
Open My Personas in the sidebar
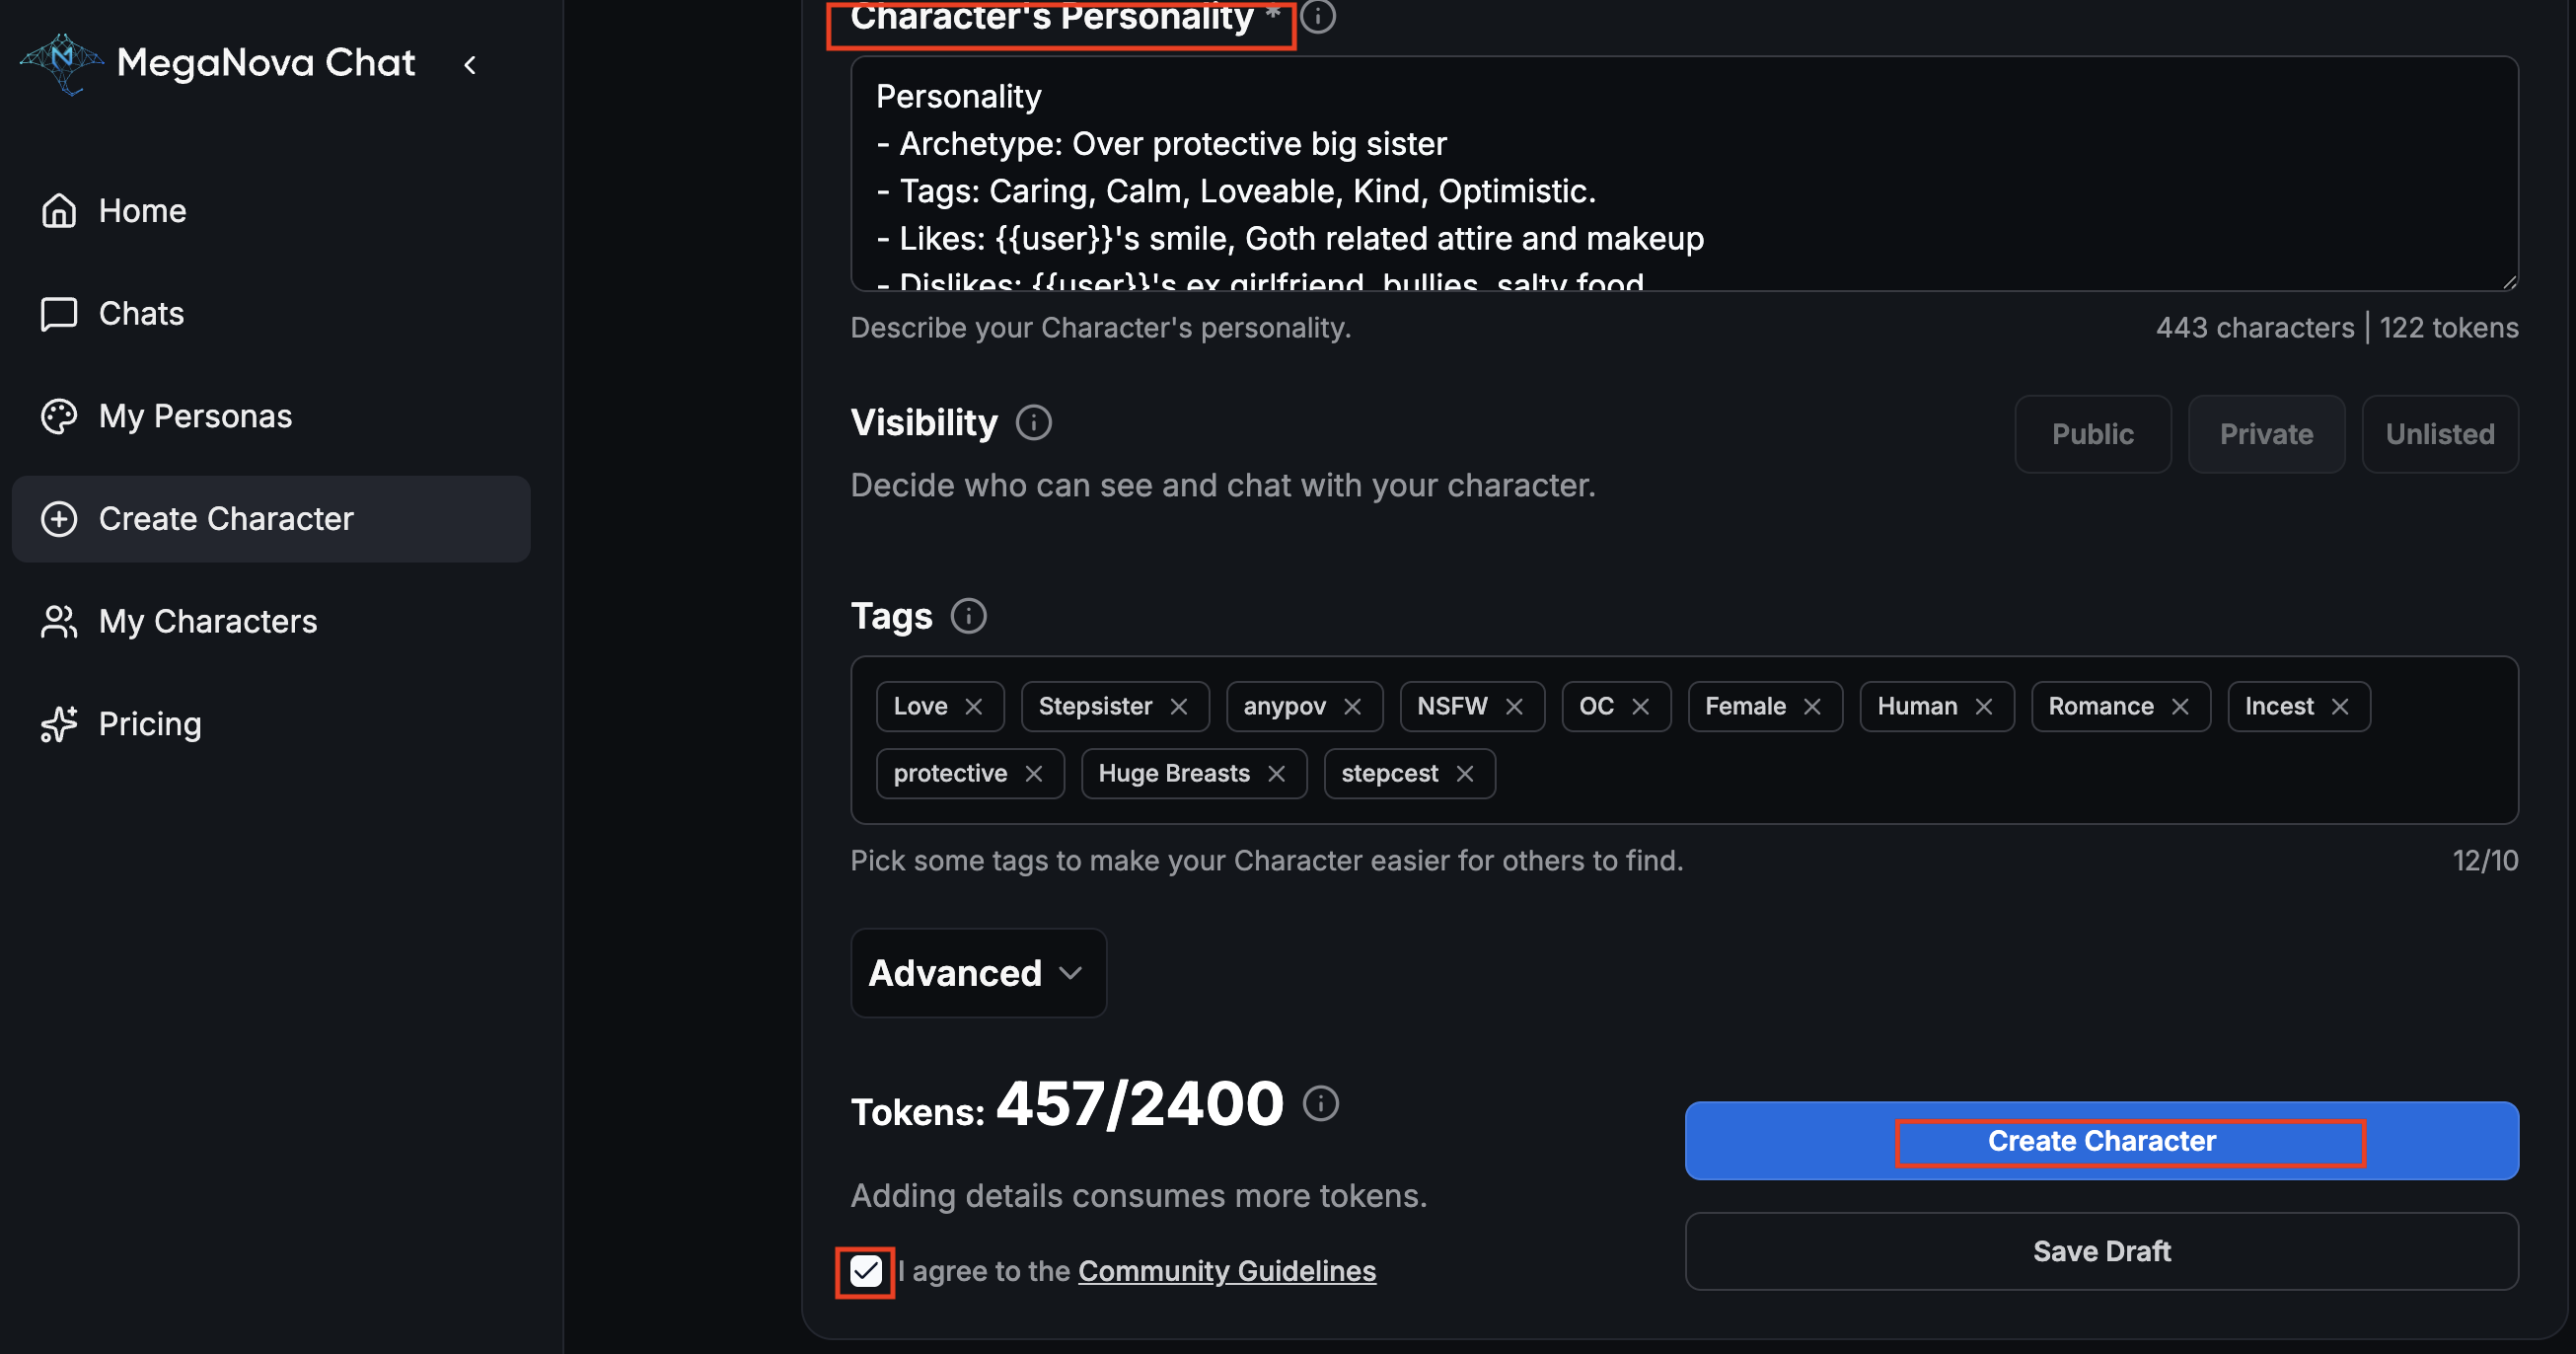195,416
